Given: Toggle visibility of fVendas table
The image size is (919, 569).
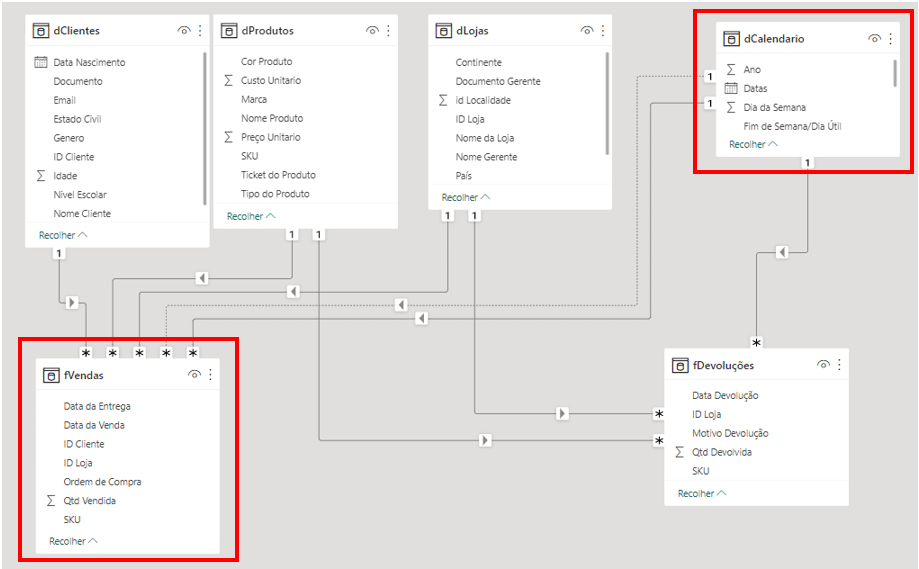Looking at the screenshot, I should 195,374.
